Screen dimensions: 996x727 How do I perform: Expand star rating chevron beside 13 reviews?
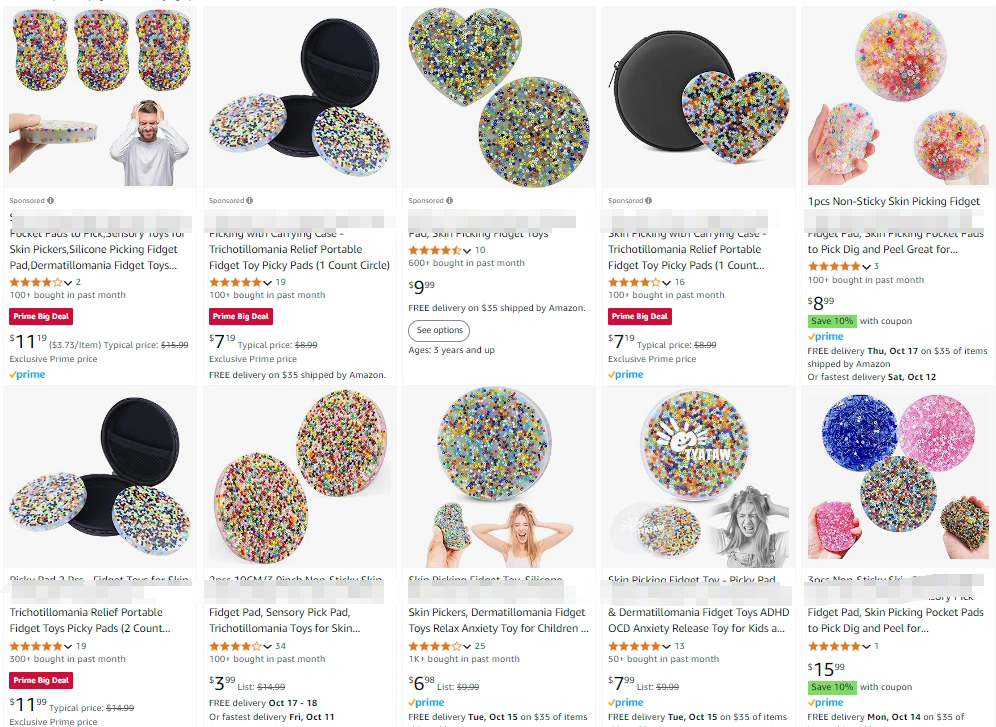(x=666, y=646)
